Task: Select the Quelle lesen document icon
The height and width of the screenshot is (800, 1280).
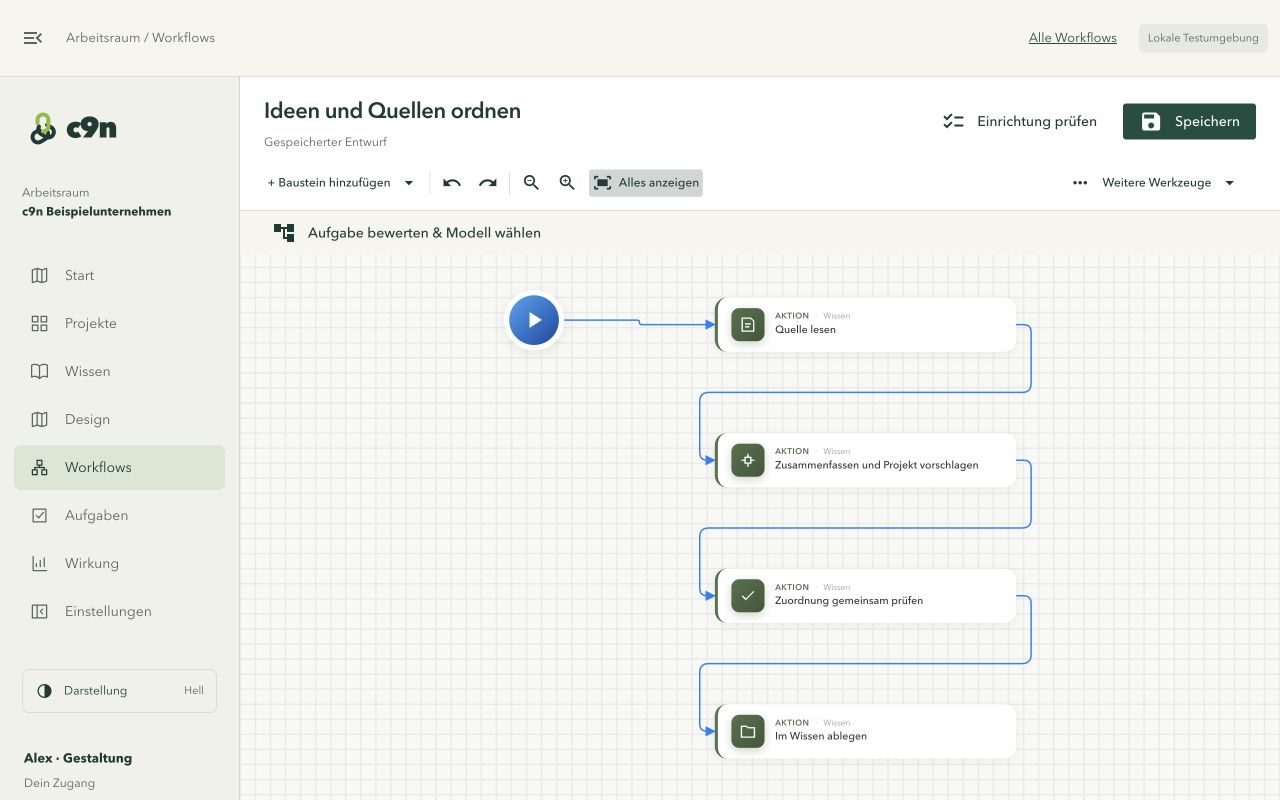Action: tap(748, 325)
